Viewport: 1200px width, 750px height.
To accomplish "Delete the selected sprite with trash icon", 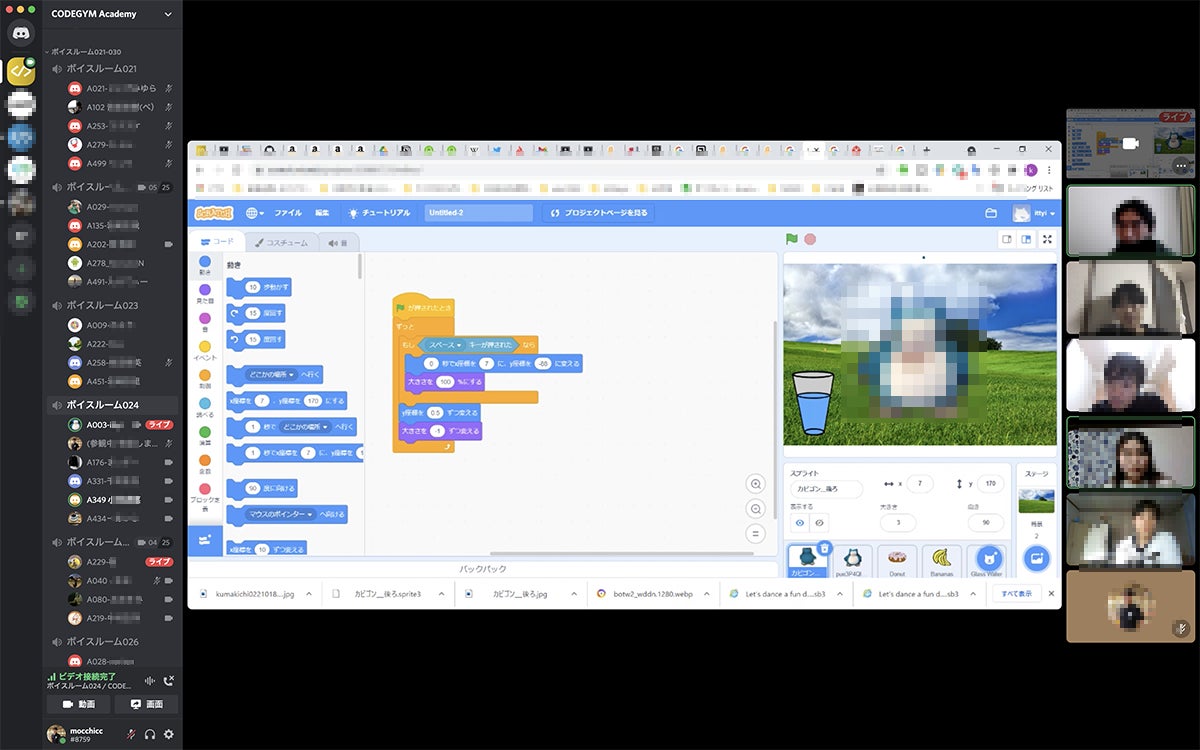I will (824, 548).
